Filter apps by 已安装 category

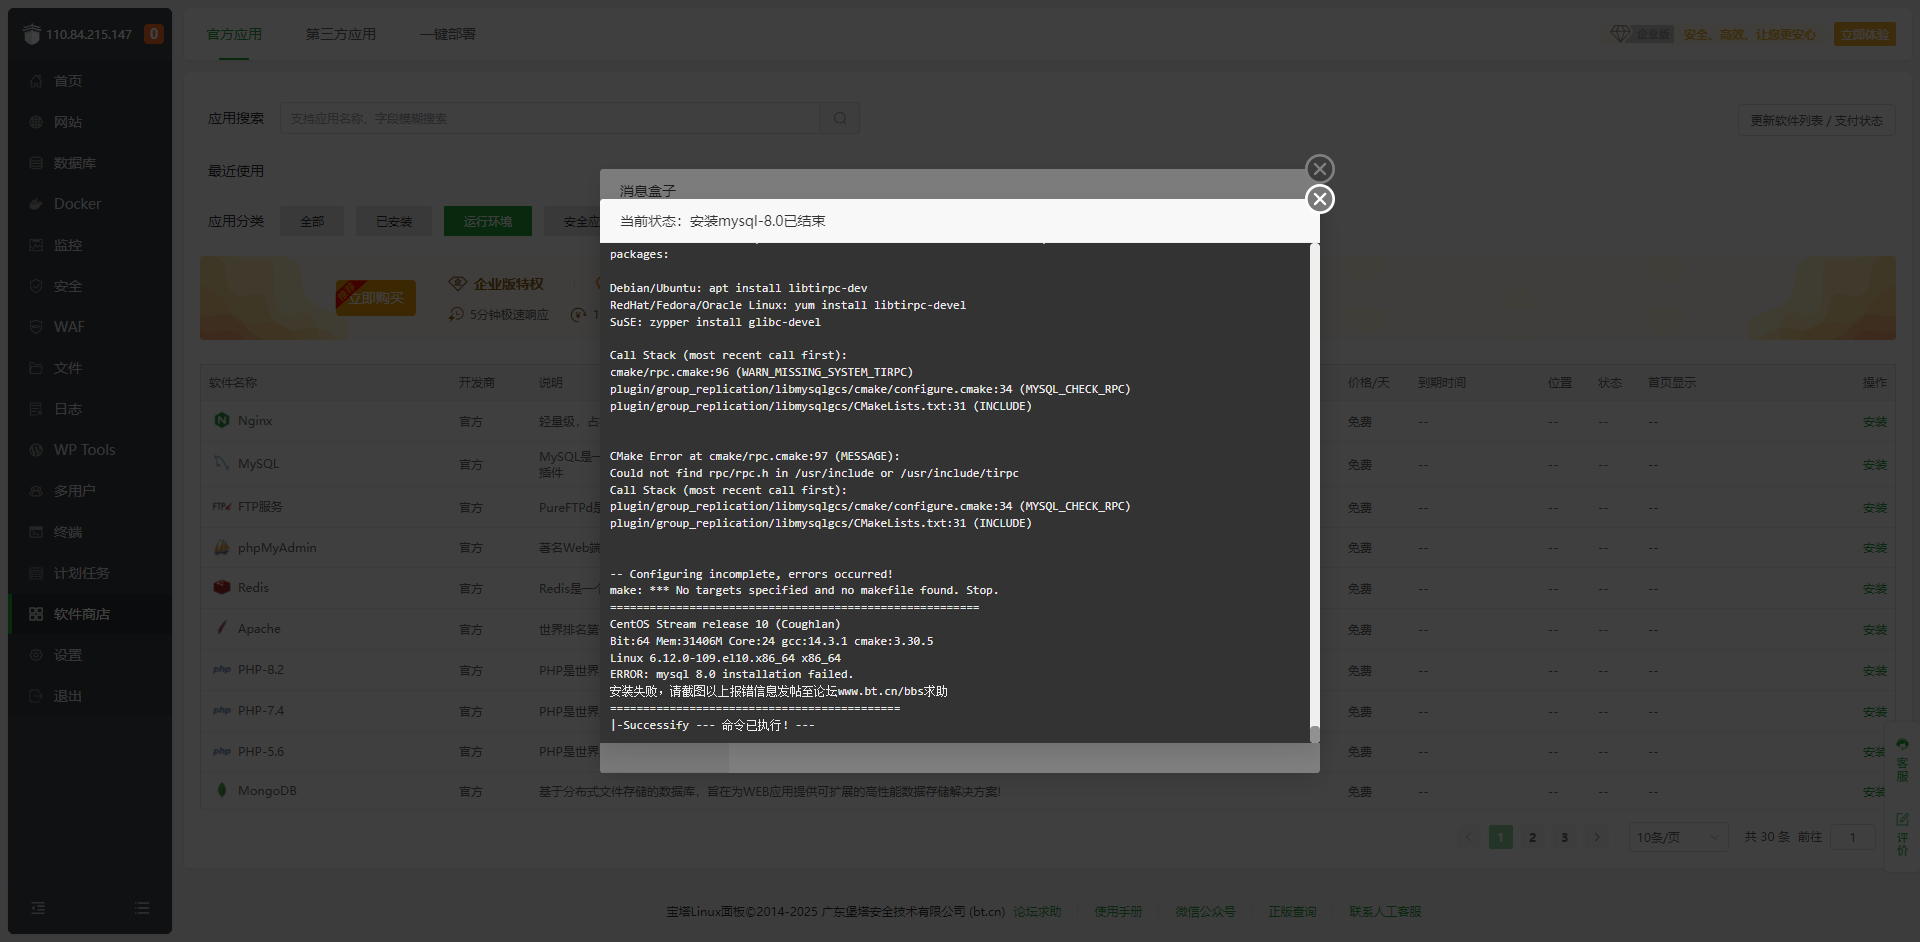coord(394,221)
